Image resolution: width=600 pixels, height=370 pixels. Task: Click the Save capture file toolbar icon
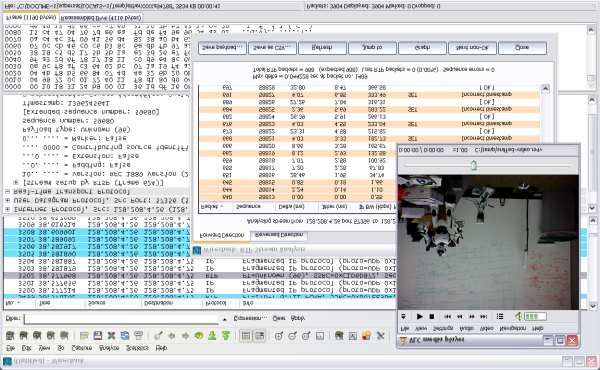point(98,336)
